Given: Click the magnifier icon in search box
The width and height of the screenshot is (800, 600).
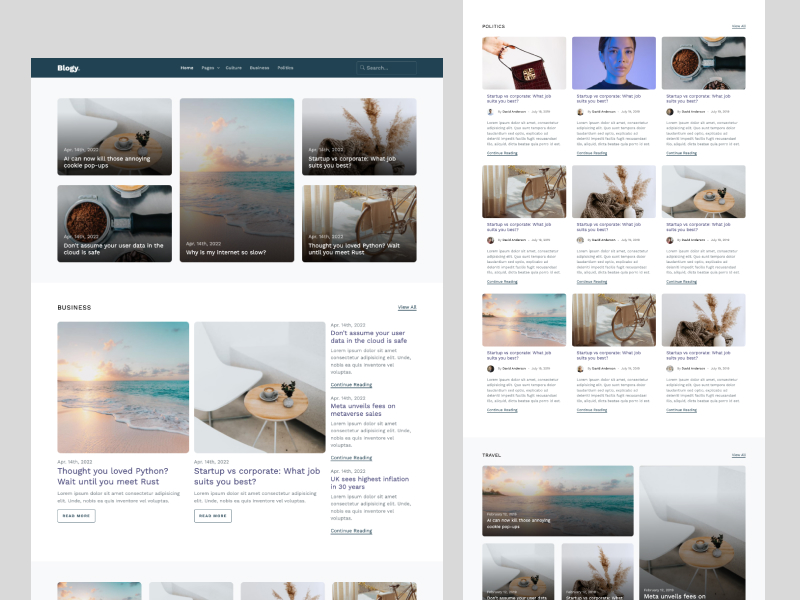Looking at the screenshot, I should click(362, 68).
